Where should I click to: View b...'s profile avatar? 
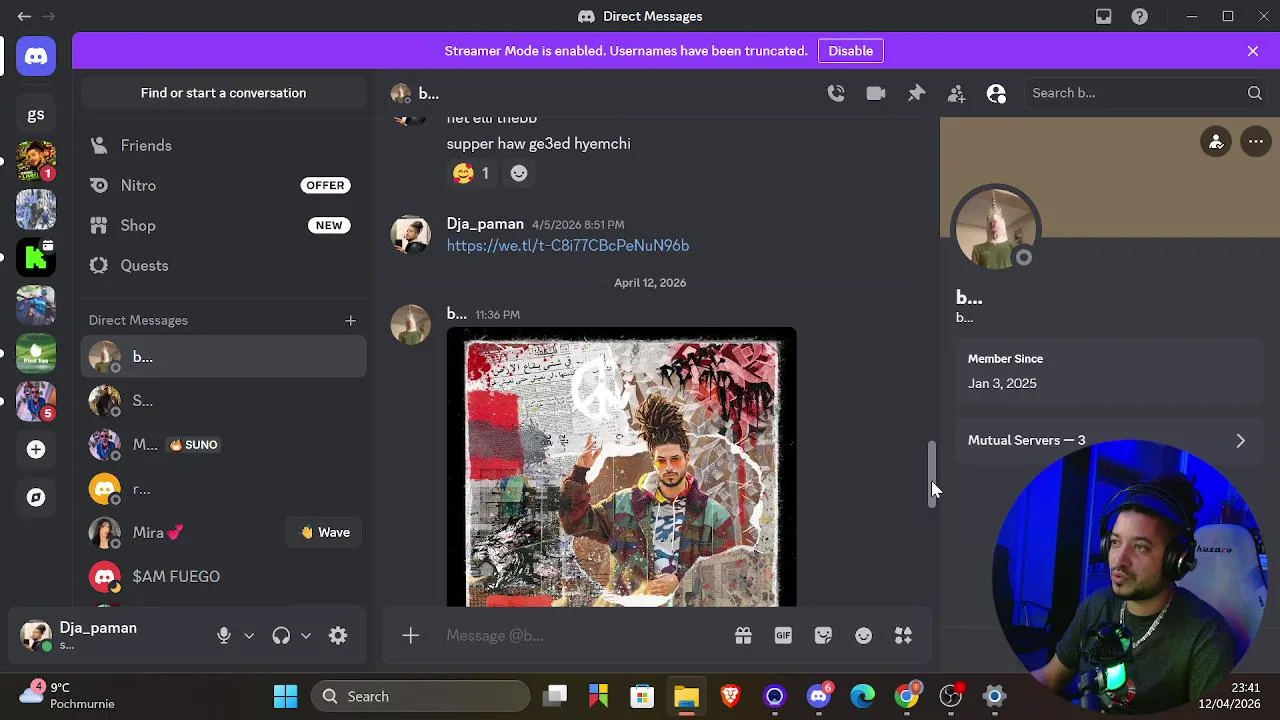[x=996, y=229]
